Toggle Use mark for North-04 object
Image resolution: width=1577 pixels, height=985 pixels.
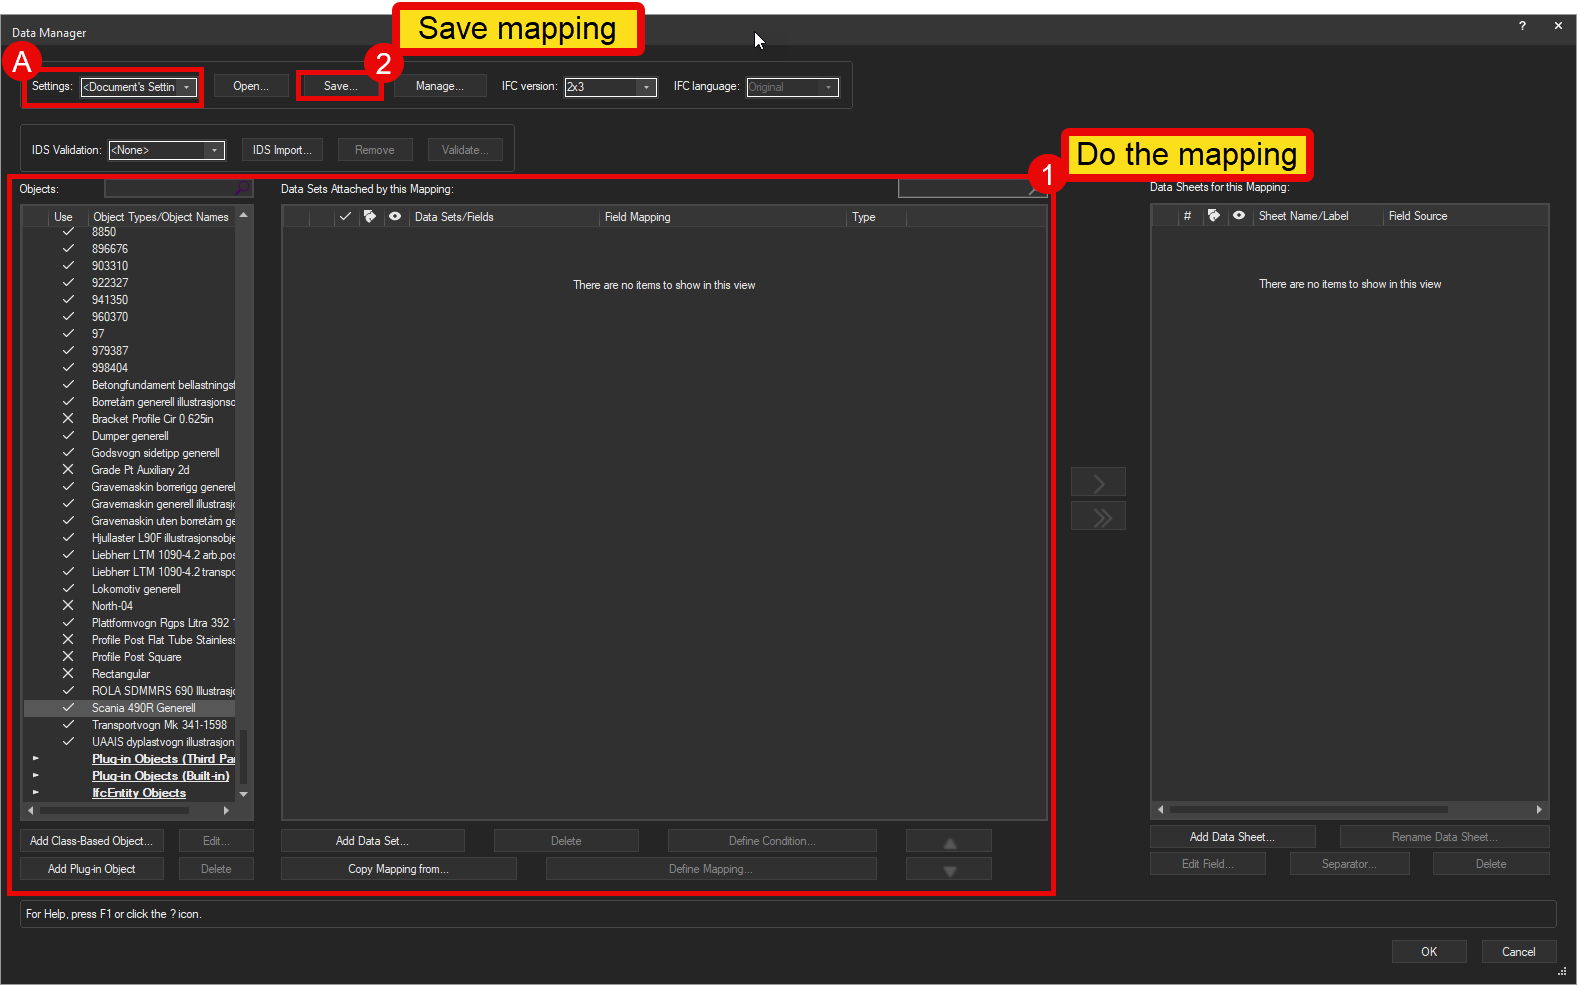click(x=68, y=606)
